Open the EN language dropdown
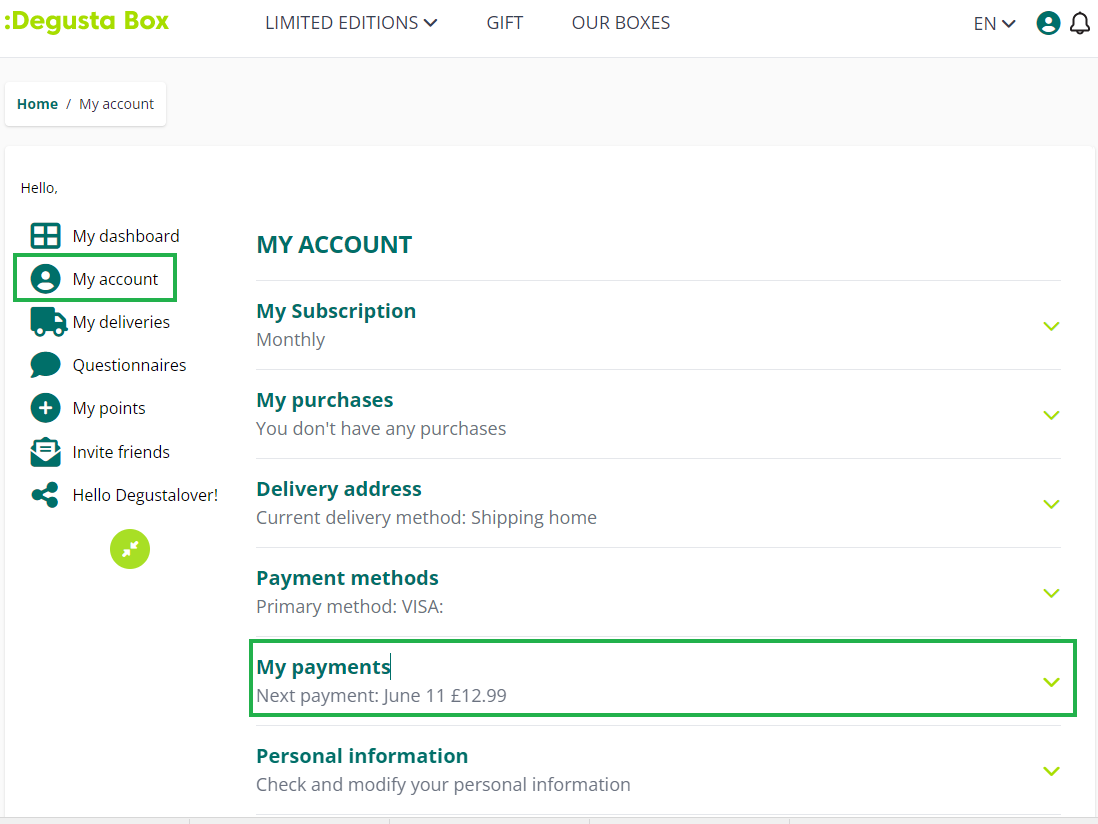The width and height of the screenshot is (1098, 824). (994, 24)
